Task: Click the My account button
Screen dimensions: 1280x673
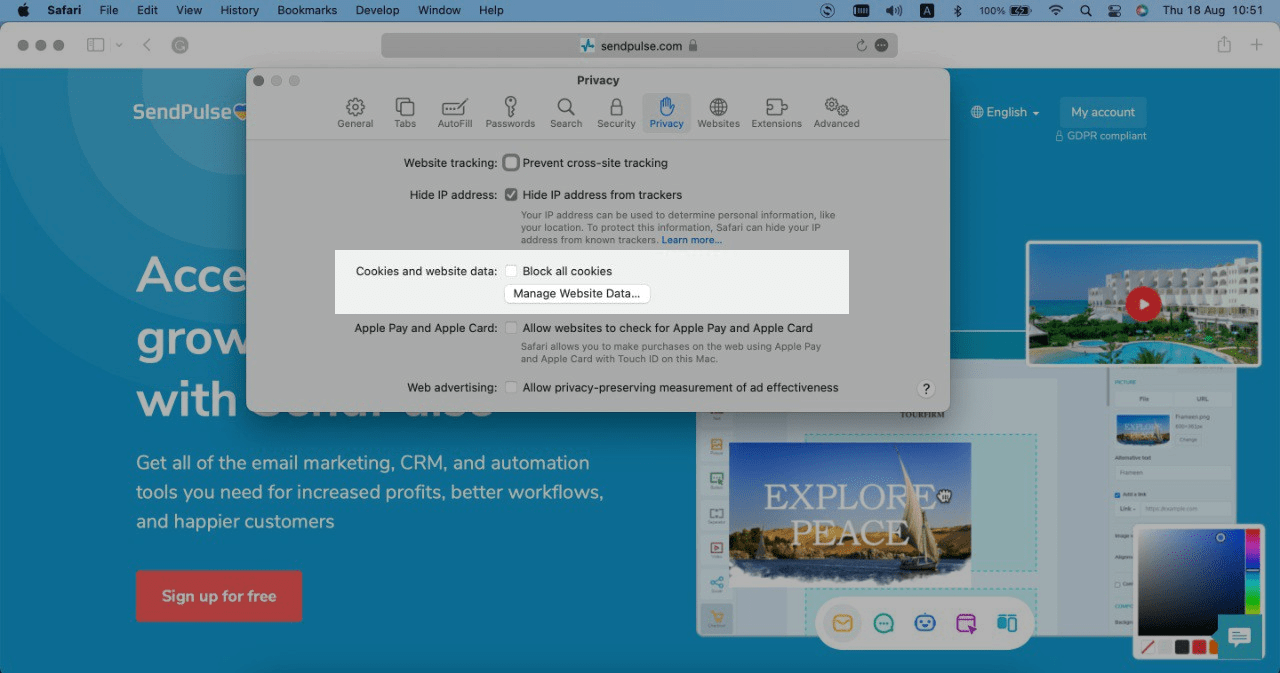Action: [1103, 112]
